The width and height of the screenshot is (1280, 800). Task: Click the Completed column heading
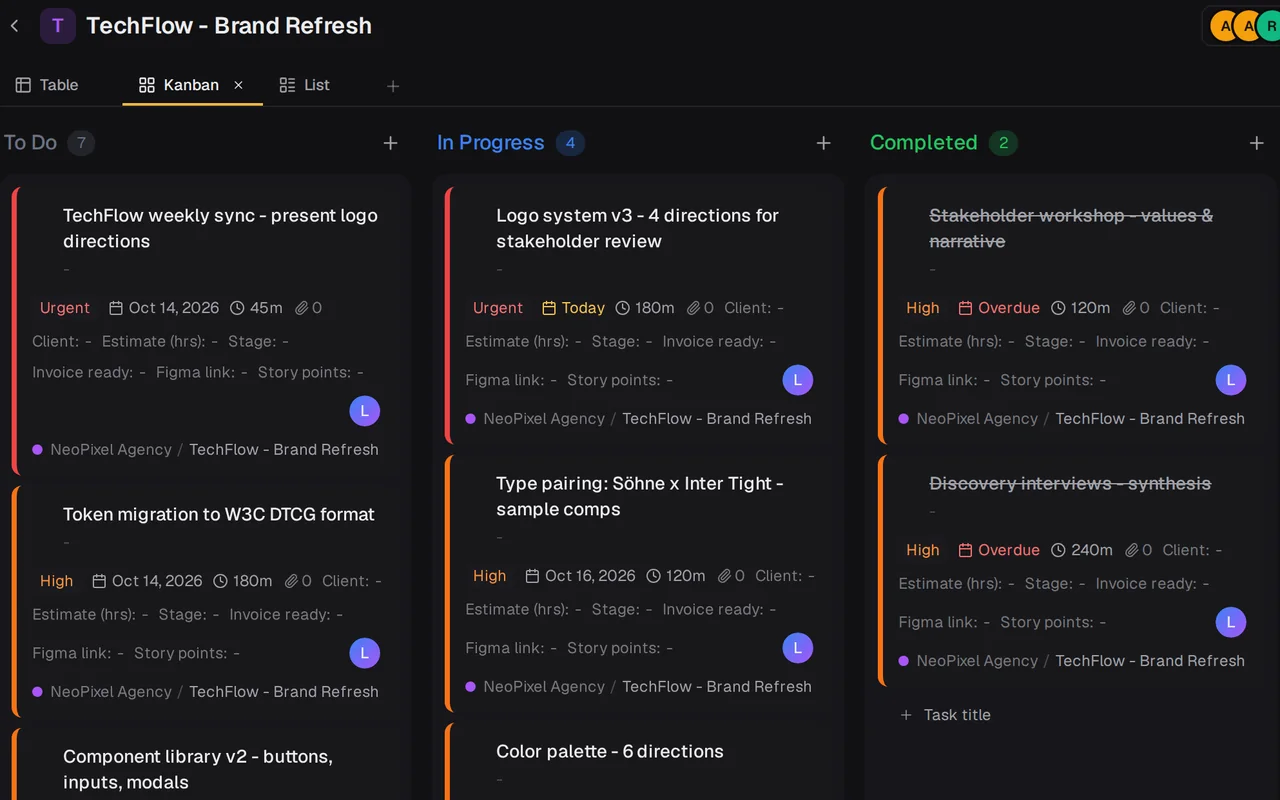click(x=924, y=143)
